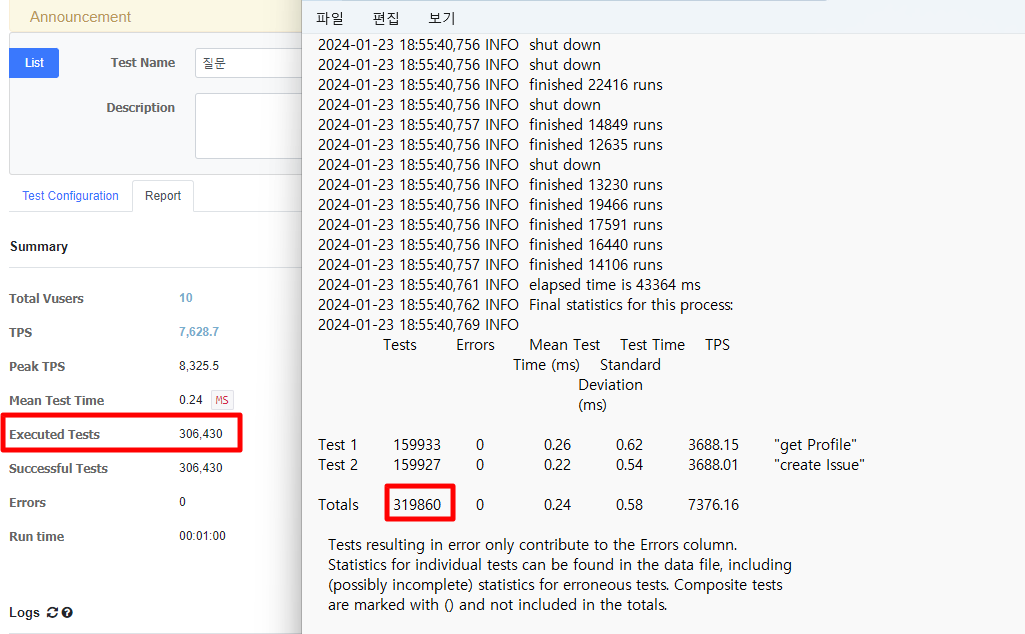Click the TPS value 7,628.7
Viewport: 1025px width, 634px height.
198,332
